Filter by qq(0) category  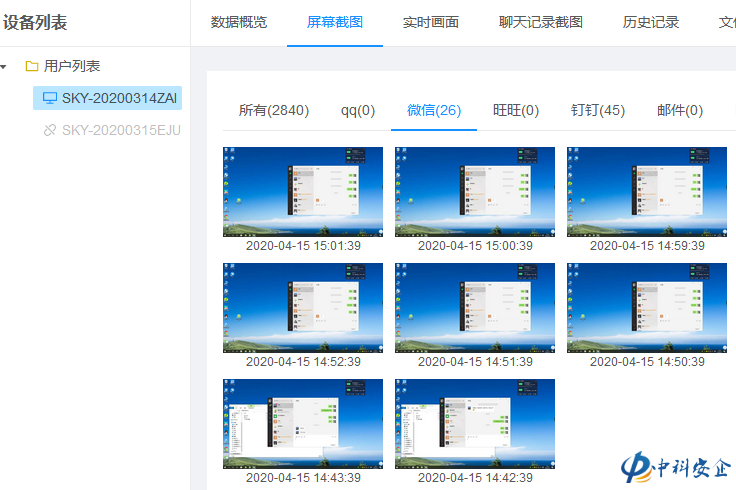(358, 110)
